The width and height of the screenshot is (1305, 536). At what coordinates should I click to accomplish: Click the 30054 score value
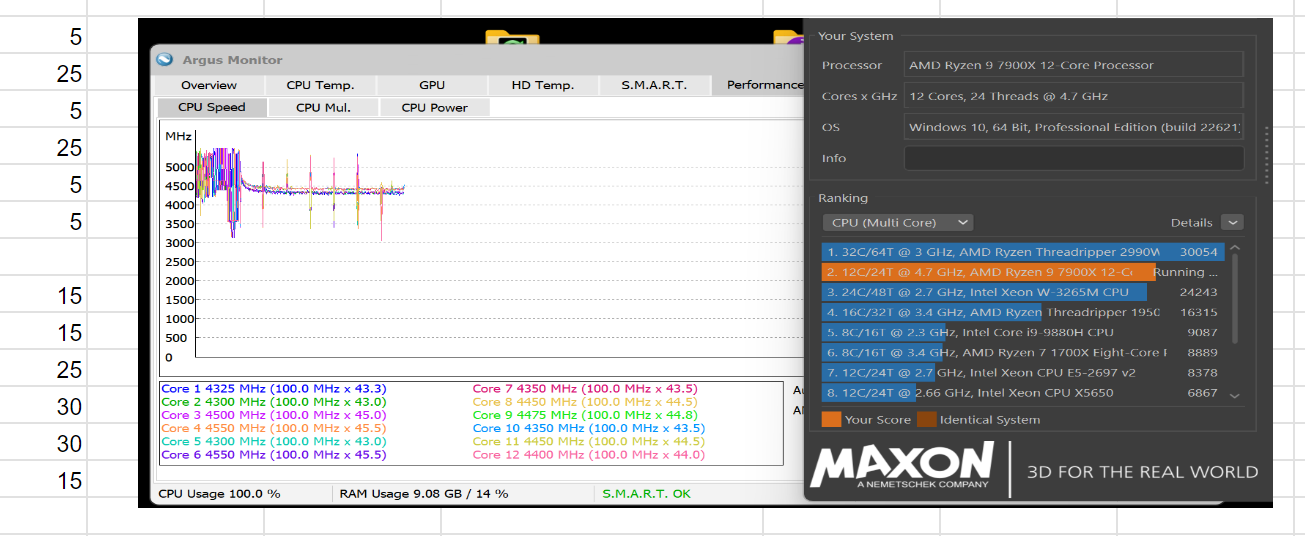[x=1198, y=252]
